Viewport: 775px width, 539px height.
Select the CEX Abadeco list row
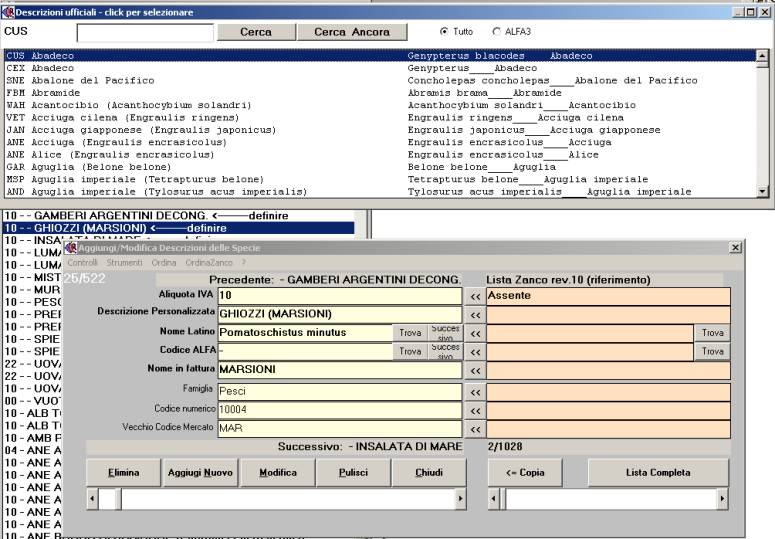(381, 68)
